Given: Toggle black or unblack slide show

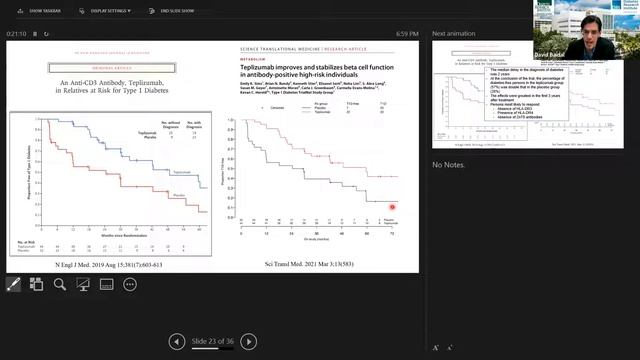Looking at the screenshot, I should coord(83,284).
